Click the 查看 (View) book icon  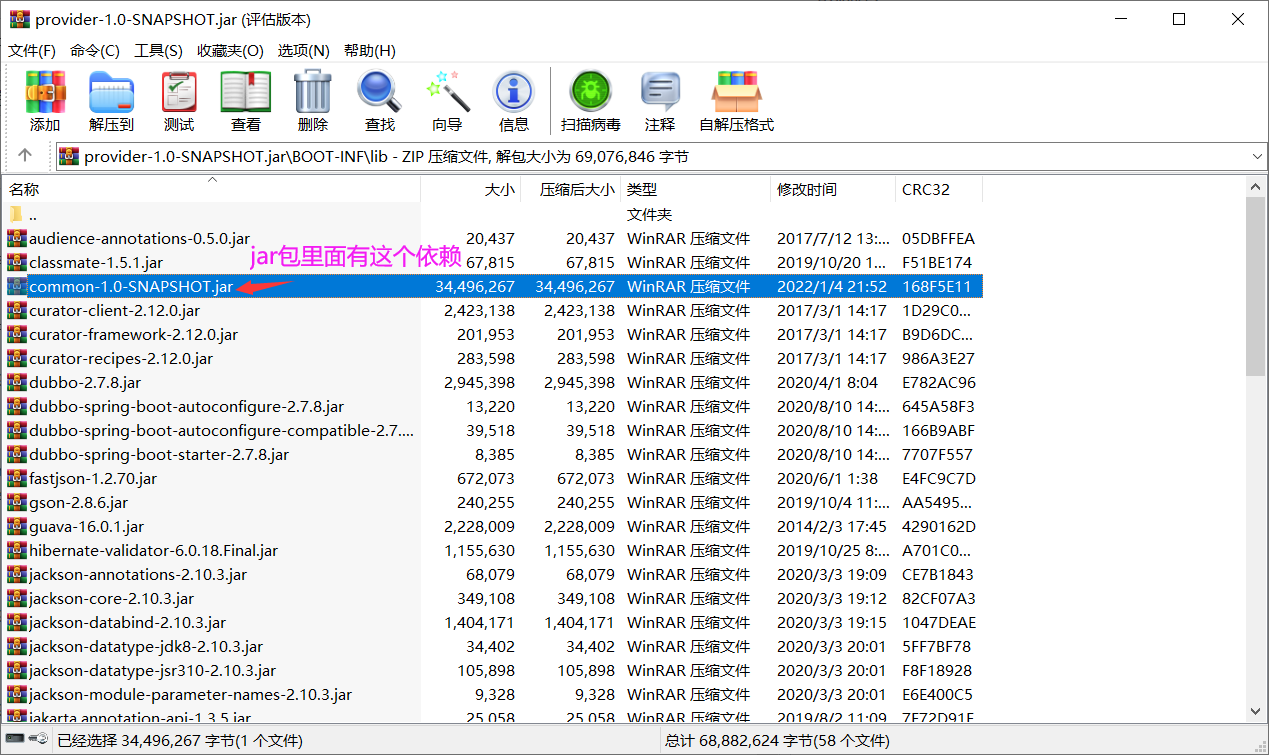(x=246, y=102)
